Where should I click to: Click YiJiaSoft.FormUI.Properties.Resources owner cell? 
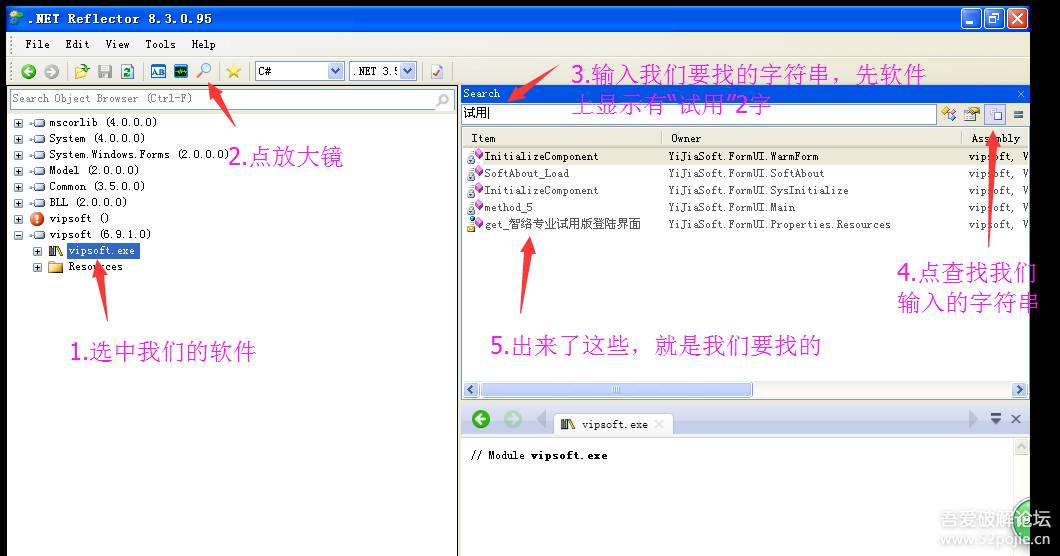click(779, 224)
